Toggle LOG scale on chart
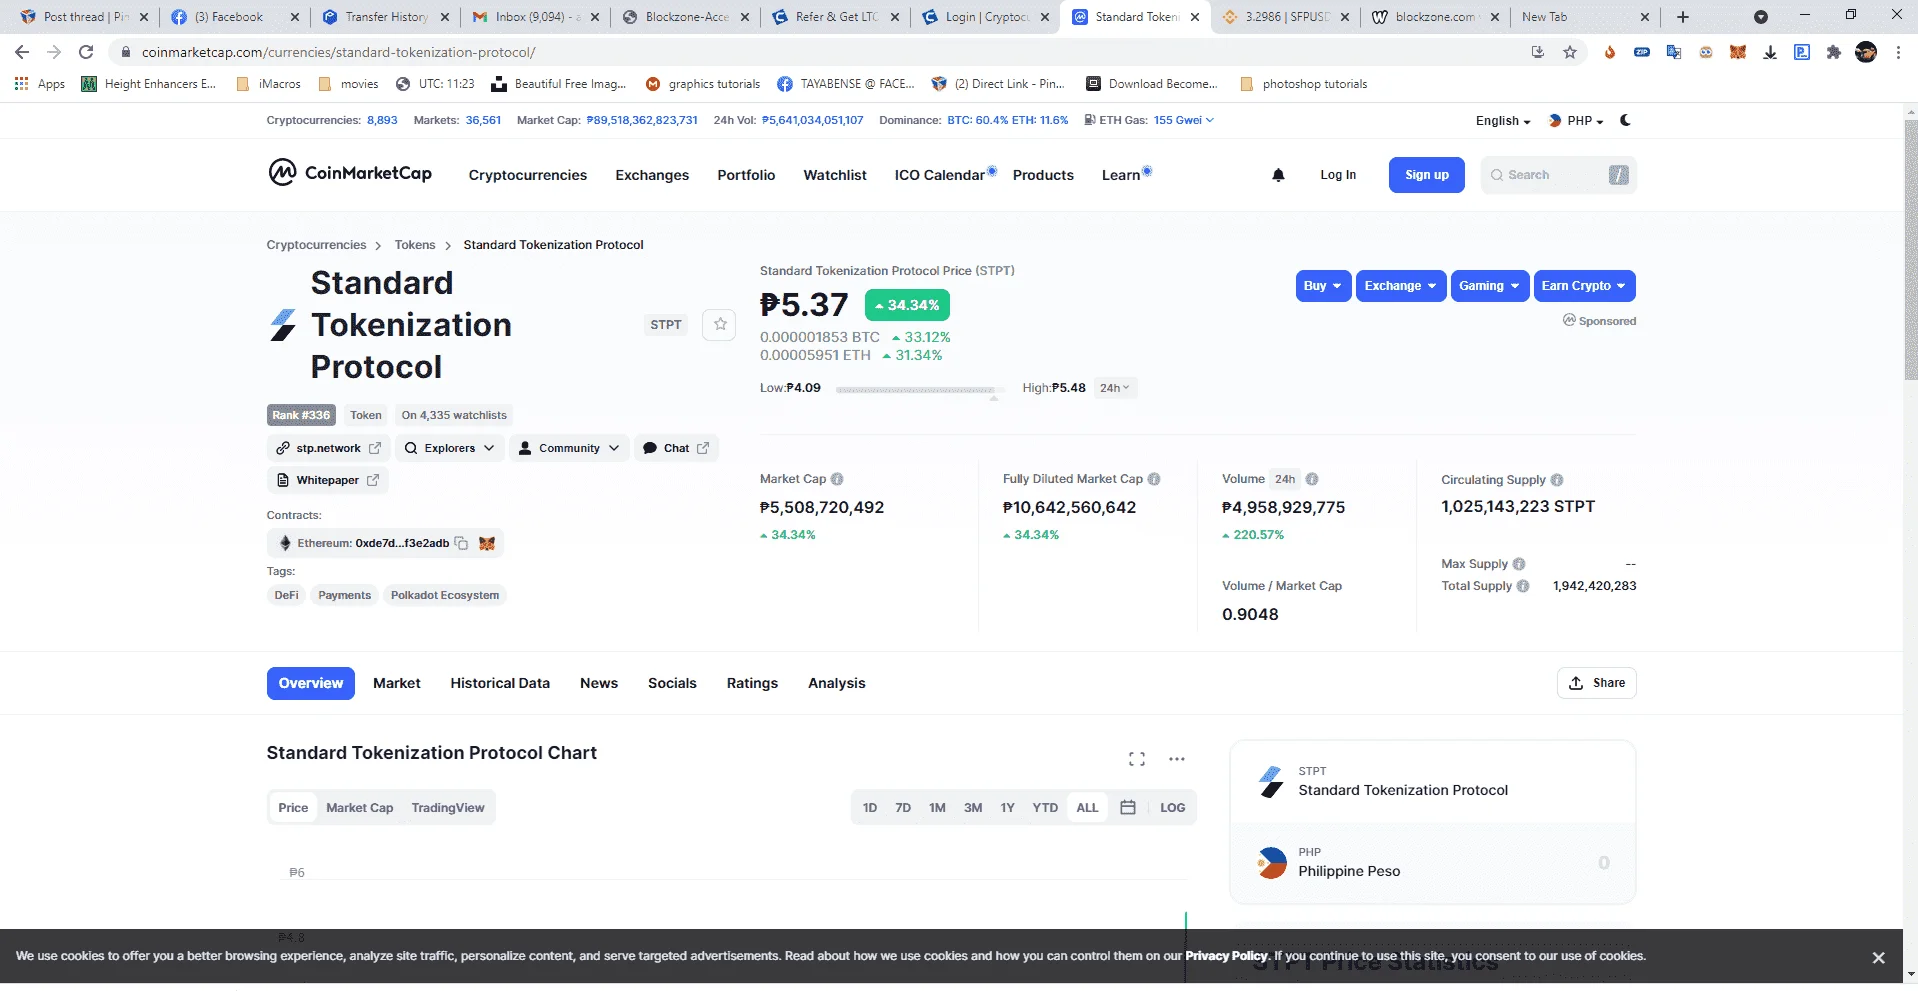The width and height of the screenshot is (1918, 991). 1172,807
